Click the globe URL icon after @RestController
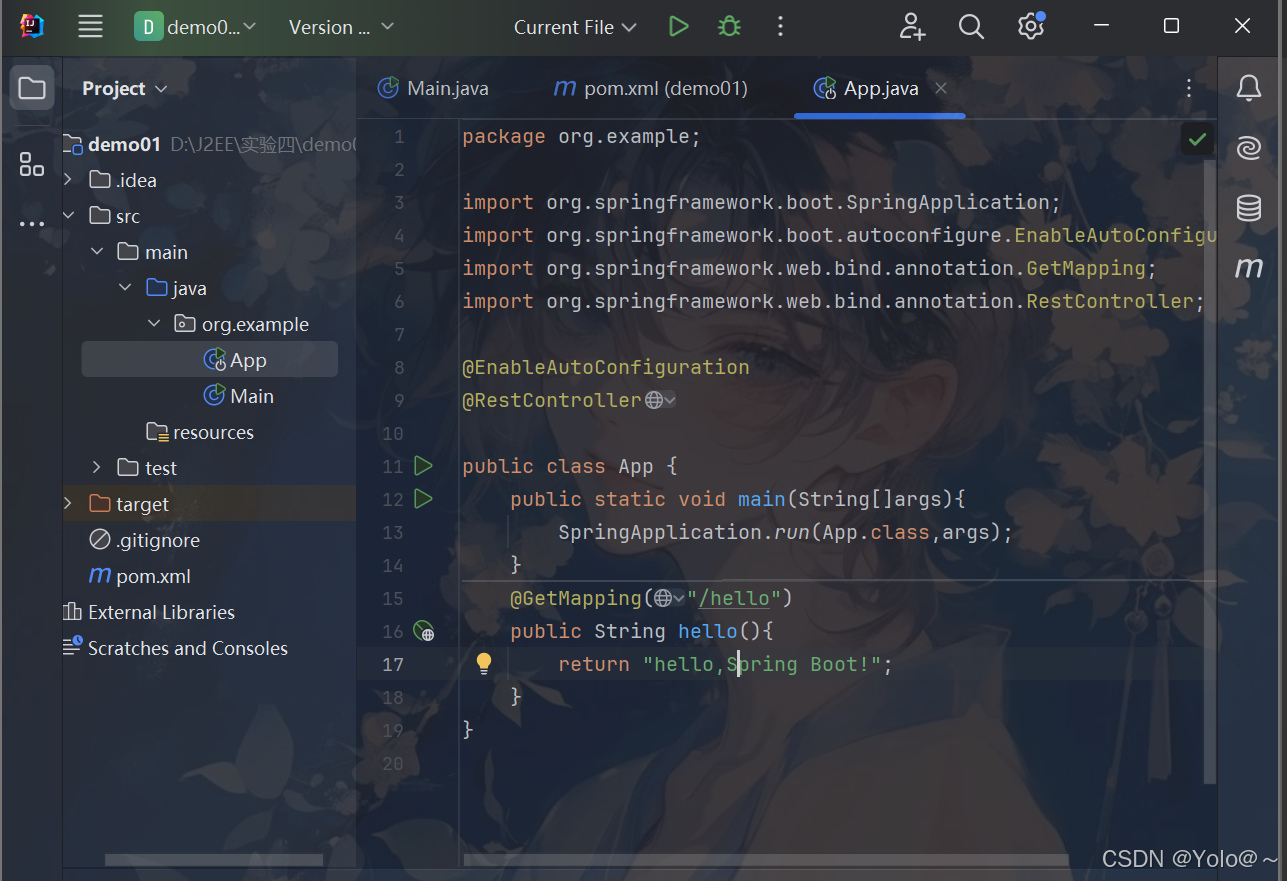Screen dimensions: 1287x881 654,400
